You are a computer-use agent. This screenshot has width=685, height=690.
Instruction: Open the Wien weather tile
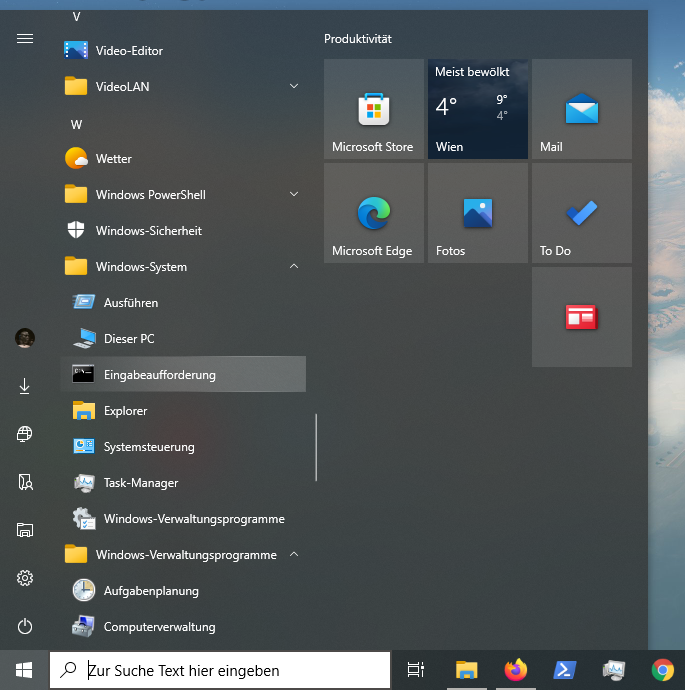(x=478, y=109)
